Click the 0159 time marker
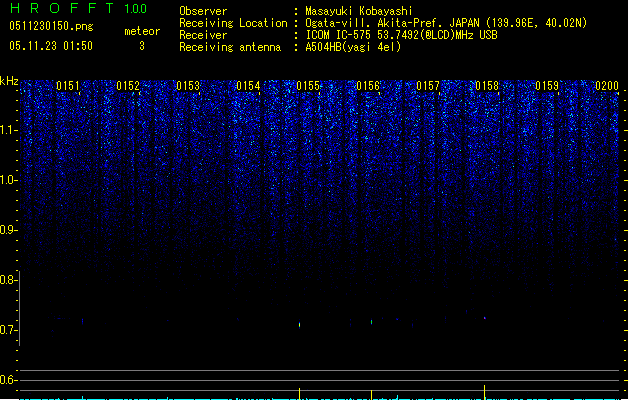The image size is (629, 400). 547,86
